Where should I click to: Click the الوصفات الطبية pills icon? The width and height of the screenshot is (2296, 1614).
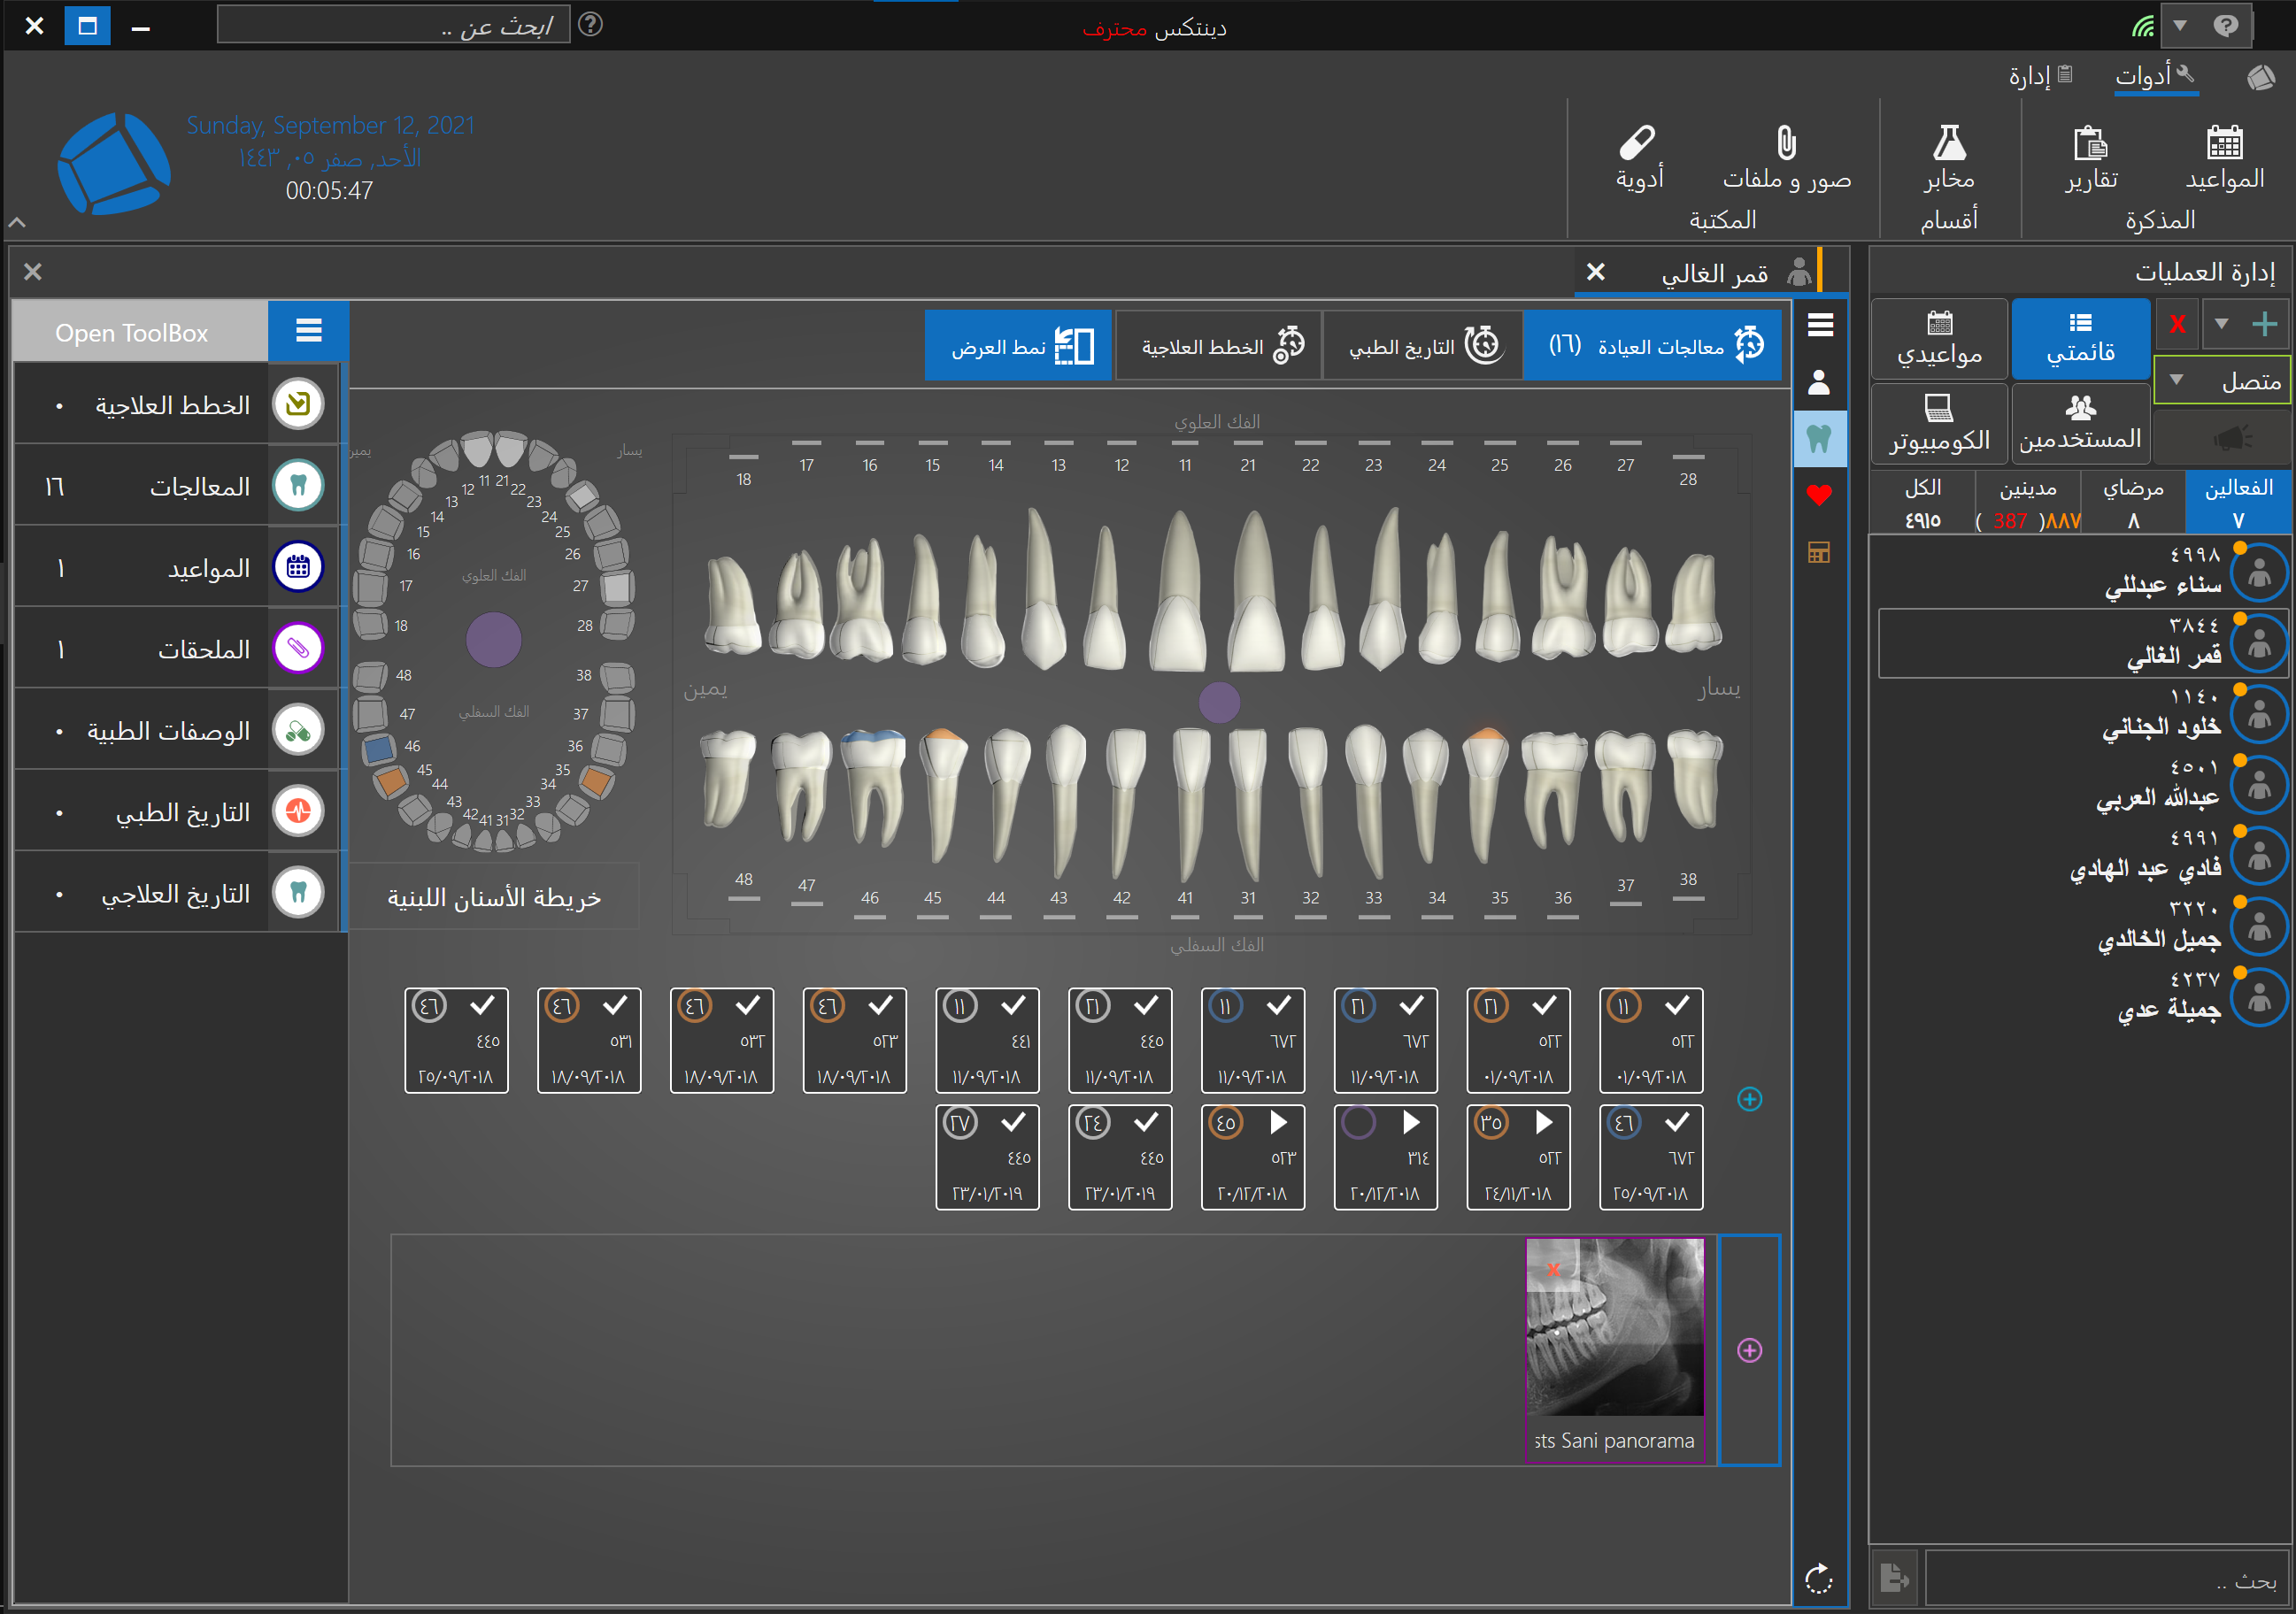(298, 730)
